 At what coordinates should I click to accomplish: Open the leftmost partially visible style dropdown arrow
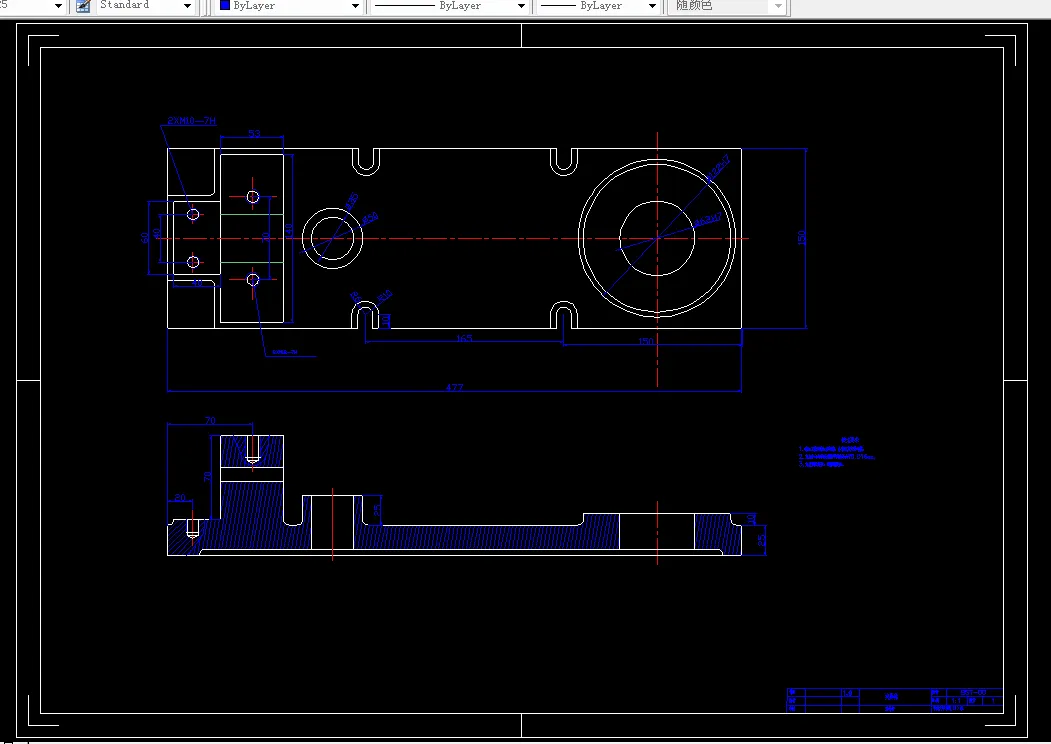(x=58, y=6)
